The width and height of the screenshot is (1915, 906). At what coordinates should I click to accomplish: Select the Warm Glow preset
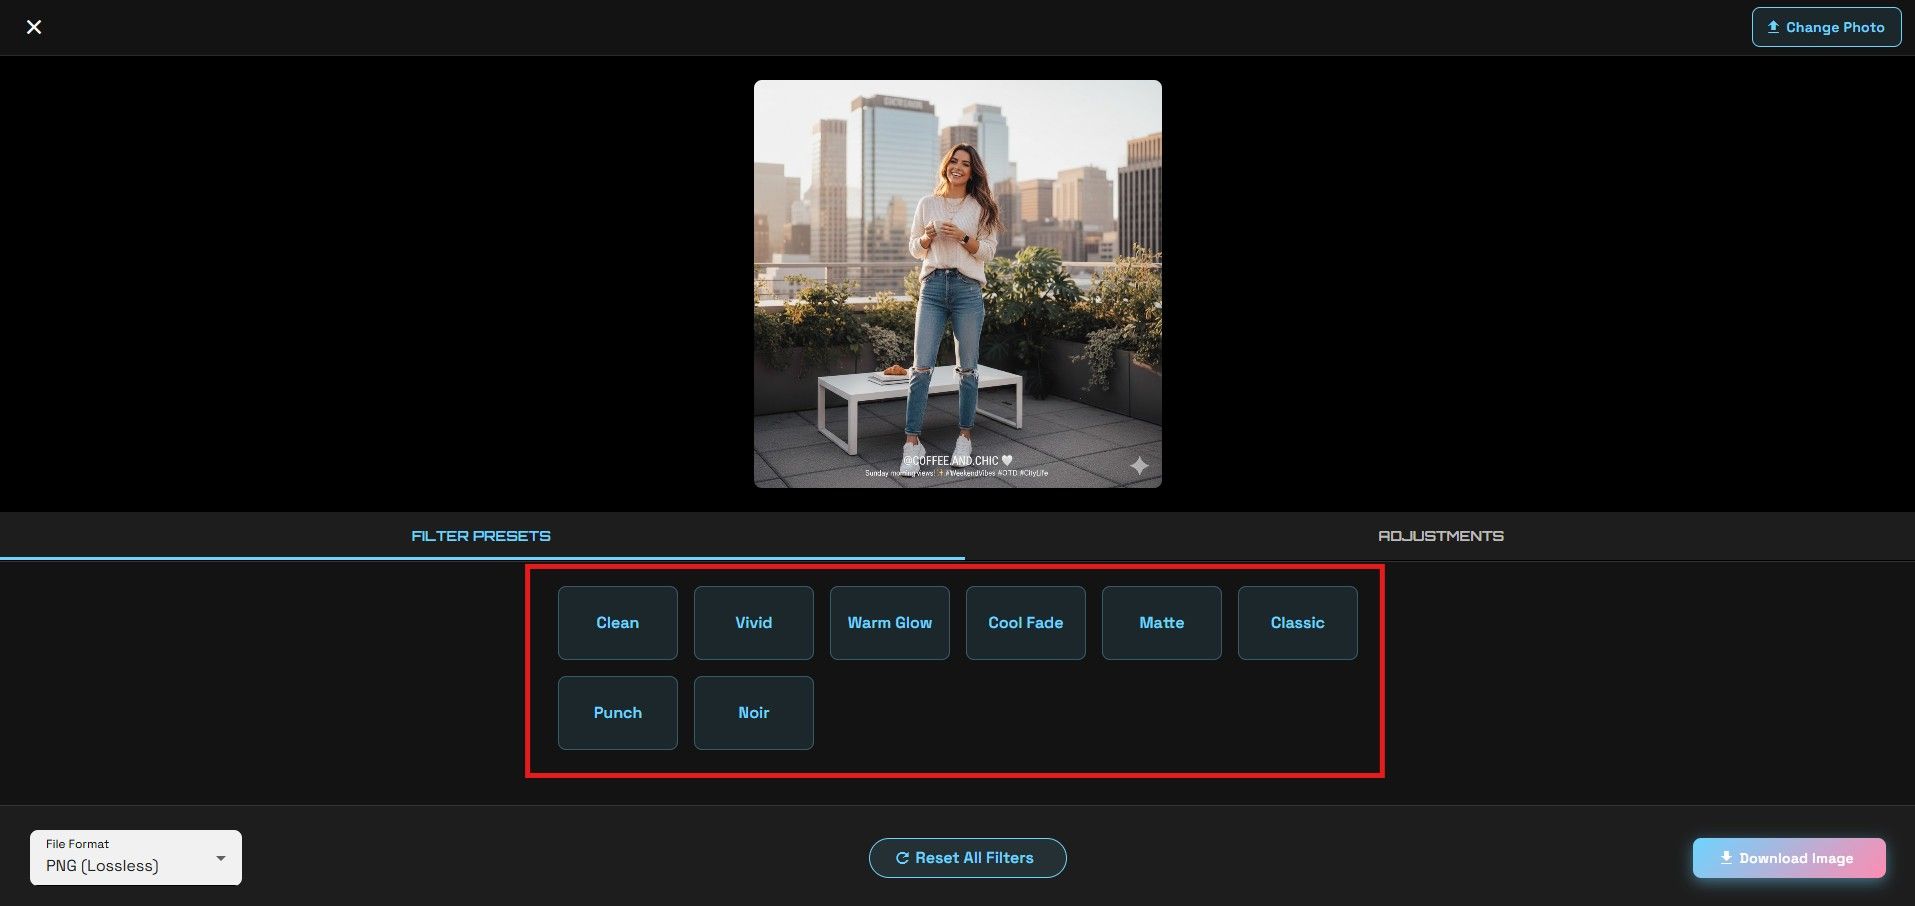(889, 622)
